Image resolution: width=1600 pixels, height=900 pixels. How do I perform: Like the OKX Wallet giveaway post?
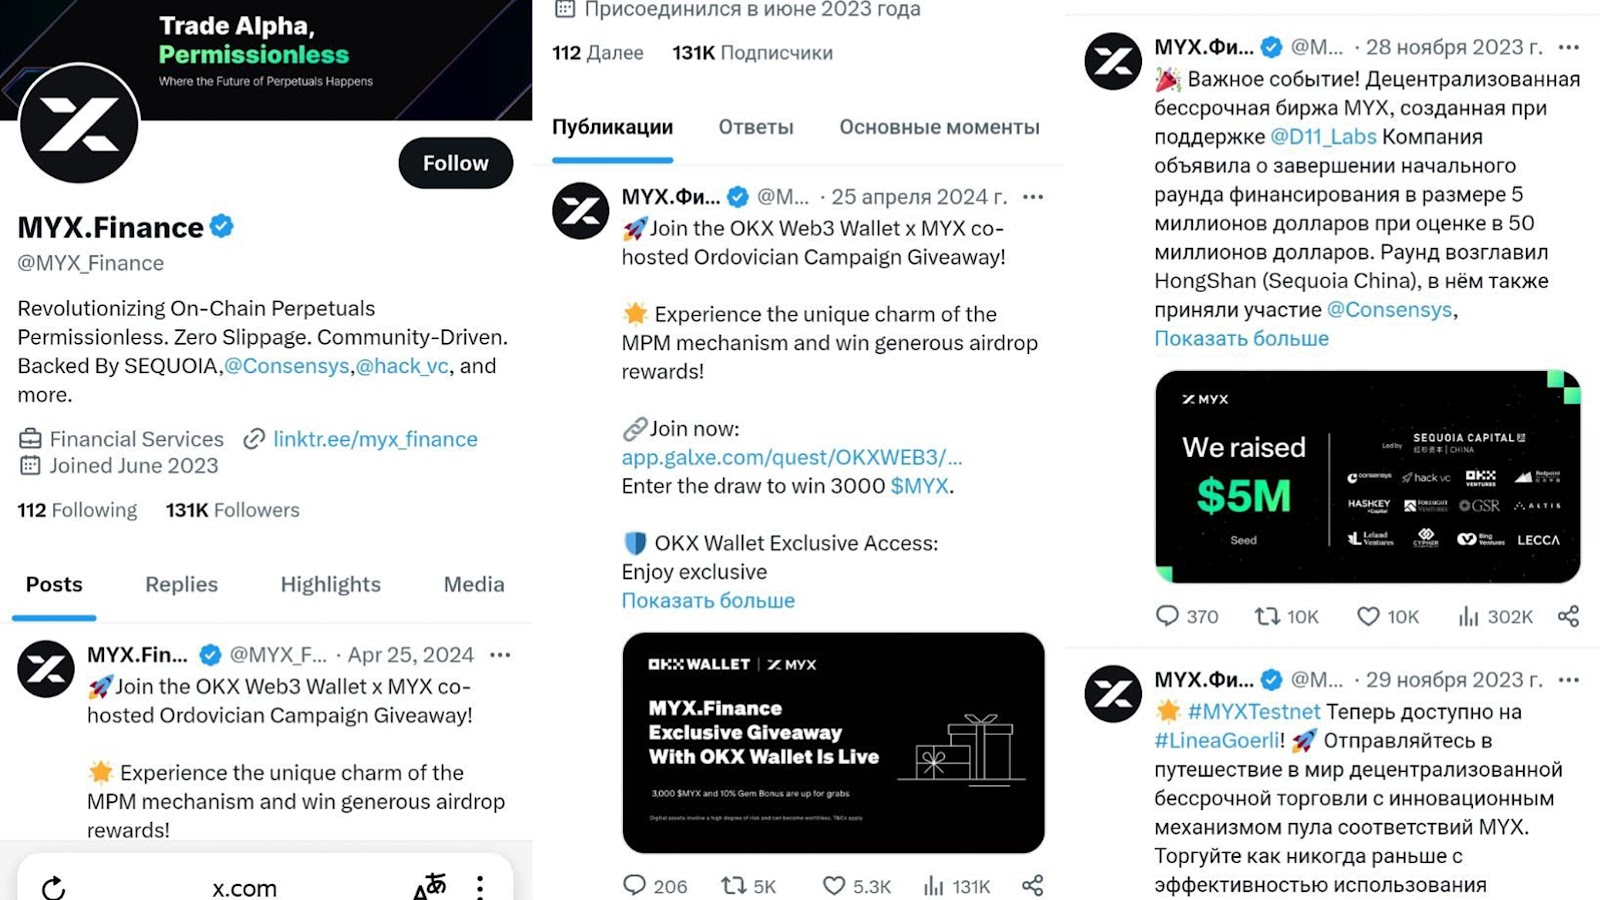click(x=832, y=886)
